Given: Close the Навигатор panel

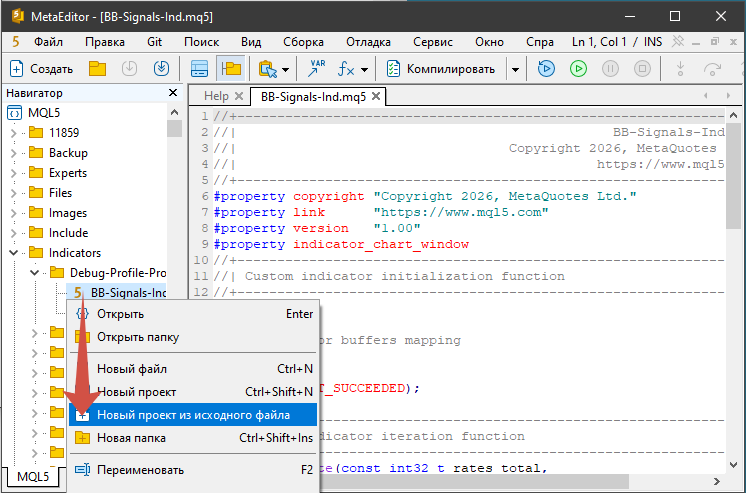Looking at the screenshot, I should [173, 93].
